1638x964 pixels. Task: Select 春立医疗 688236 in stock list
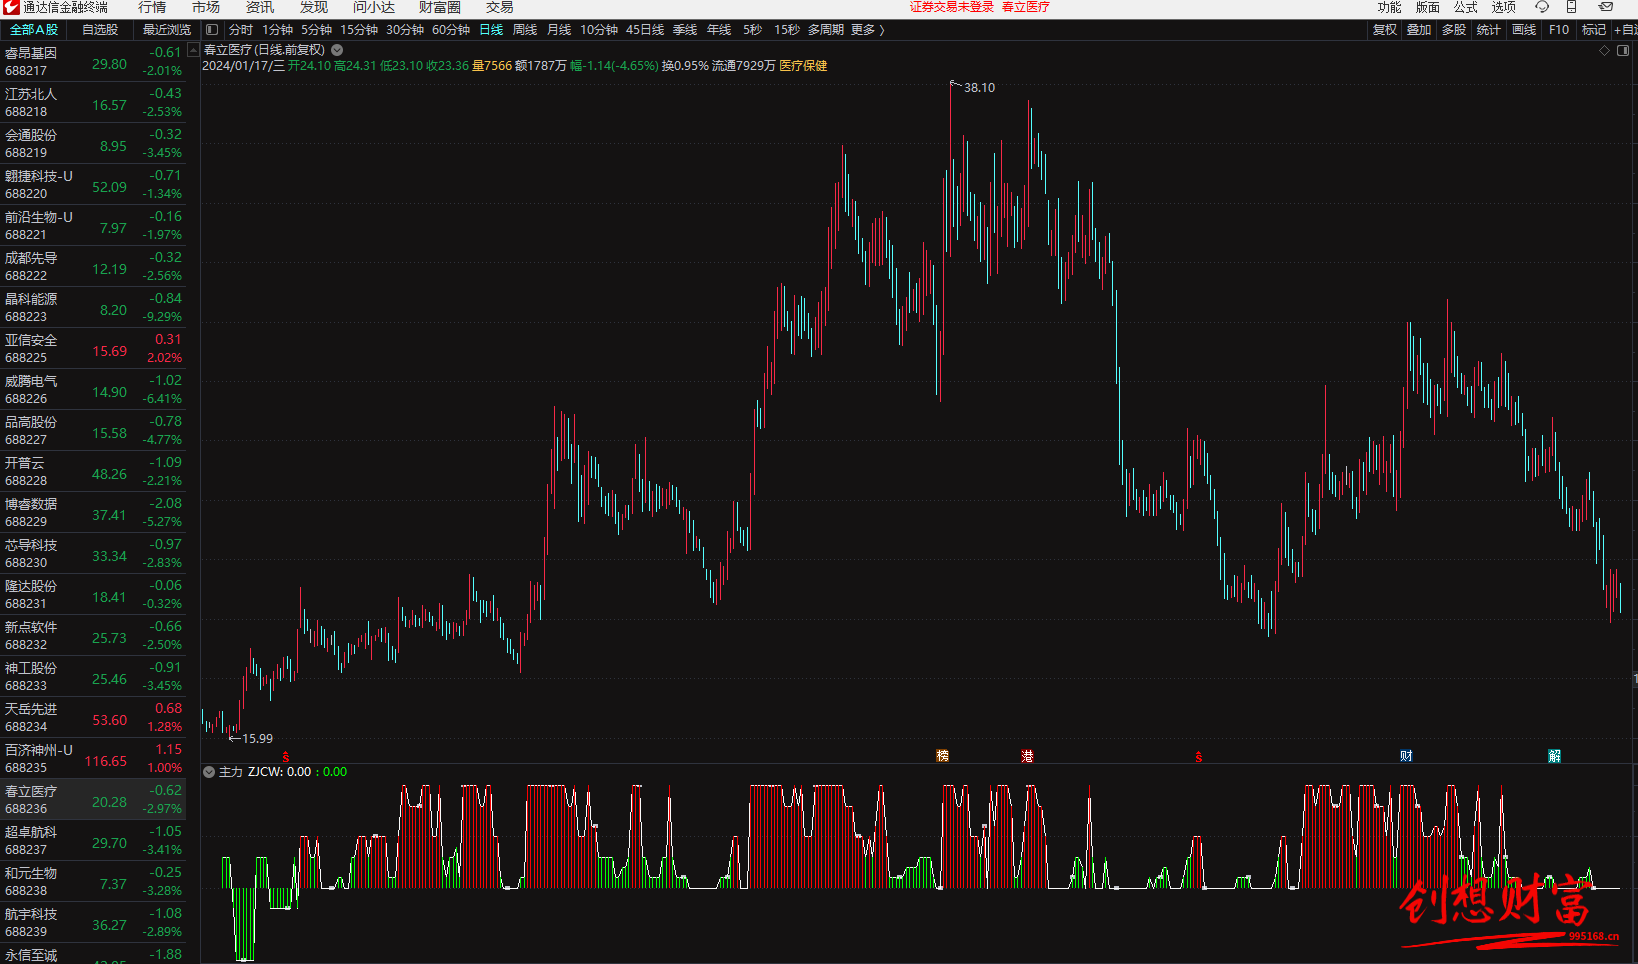click(93, 799)
